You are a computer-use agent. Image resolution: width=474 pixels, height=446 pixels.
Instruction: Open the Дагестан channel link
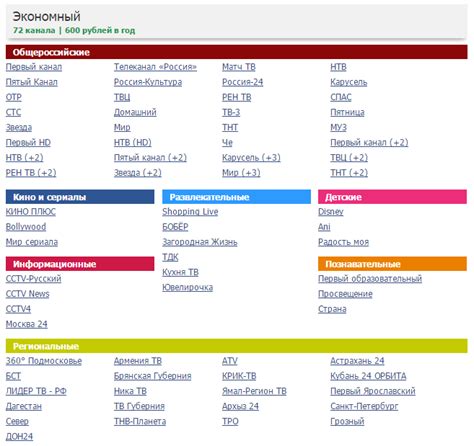(x=24, y=406)
